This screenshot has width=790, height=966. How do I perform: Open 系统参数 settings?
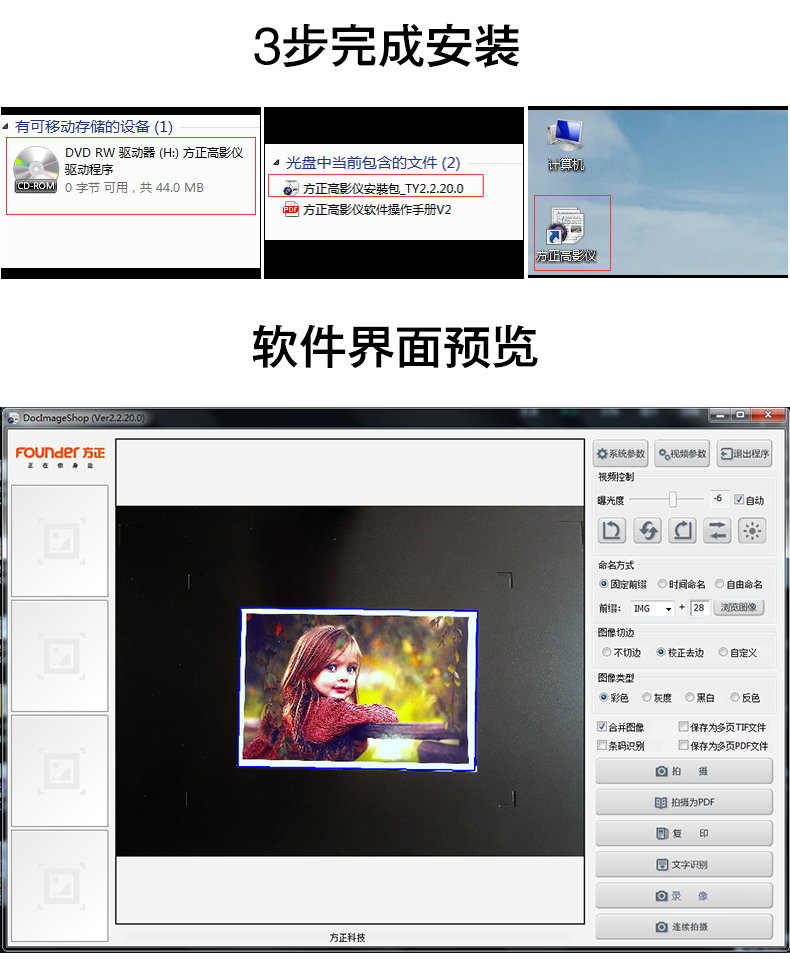[x=620, y=454]
